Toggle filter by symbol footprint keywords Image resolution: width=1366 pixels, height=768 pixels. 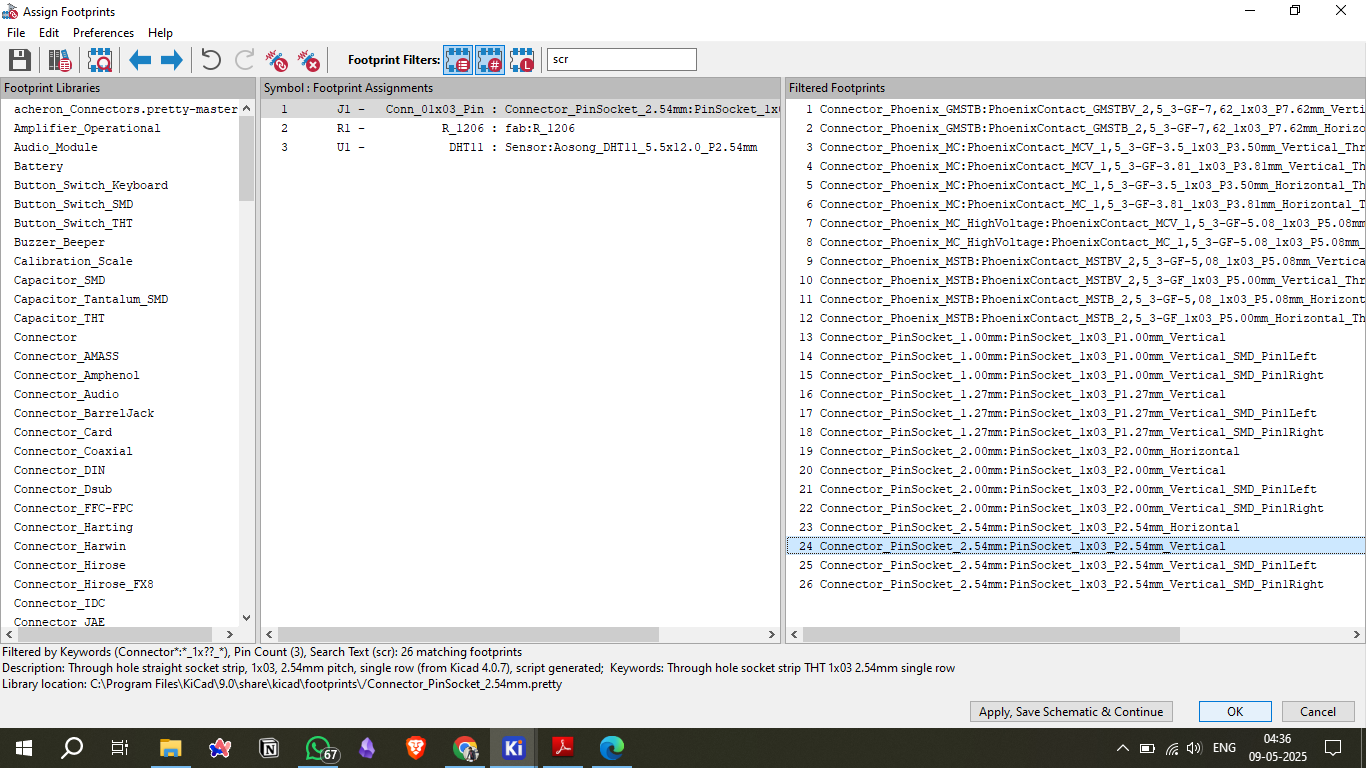pos(458,60)
